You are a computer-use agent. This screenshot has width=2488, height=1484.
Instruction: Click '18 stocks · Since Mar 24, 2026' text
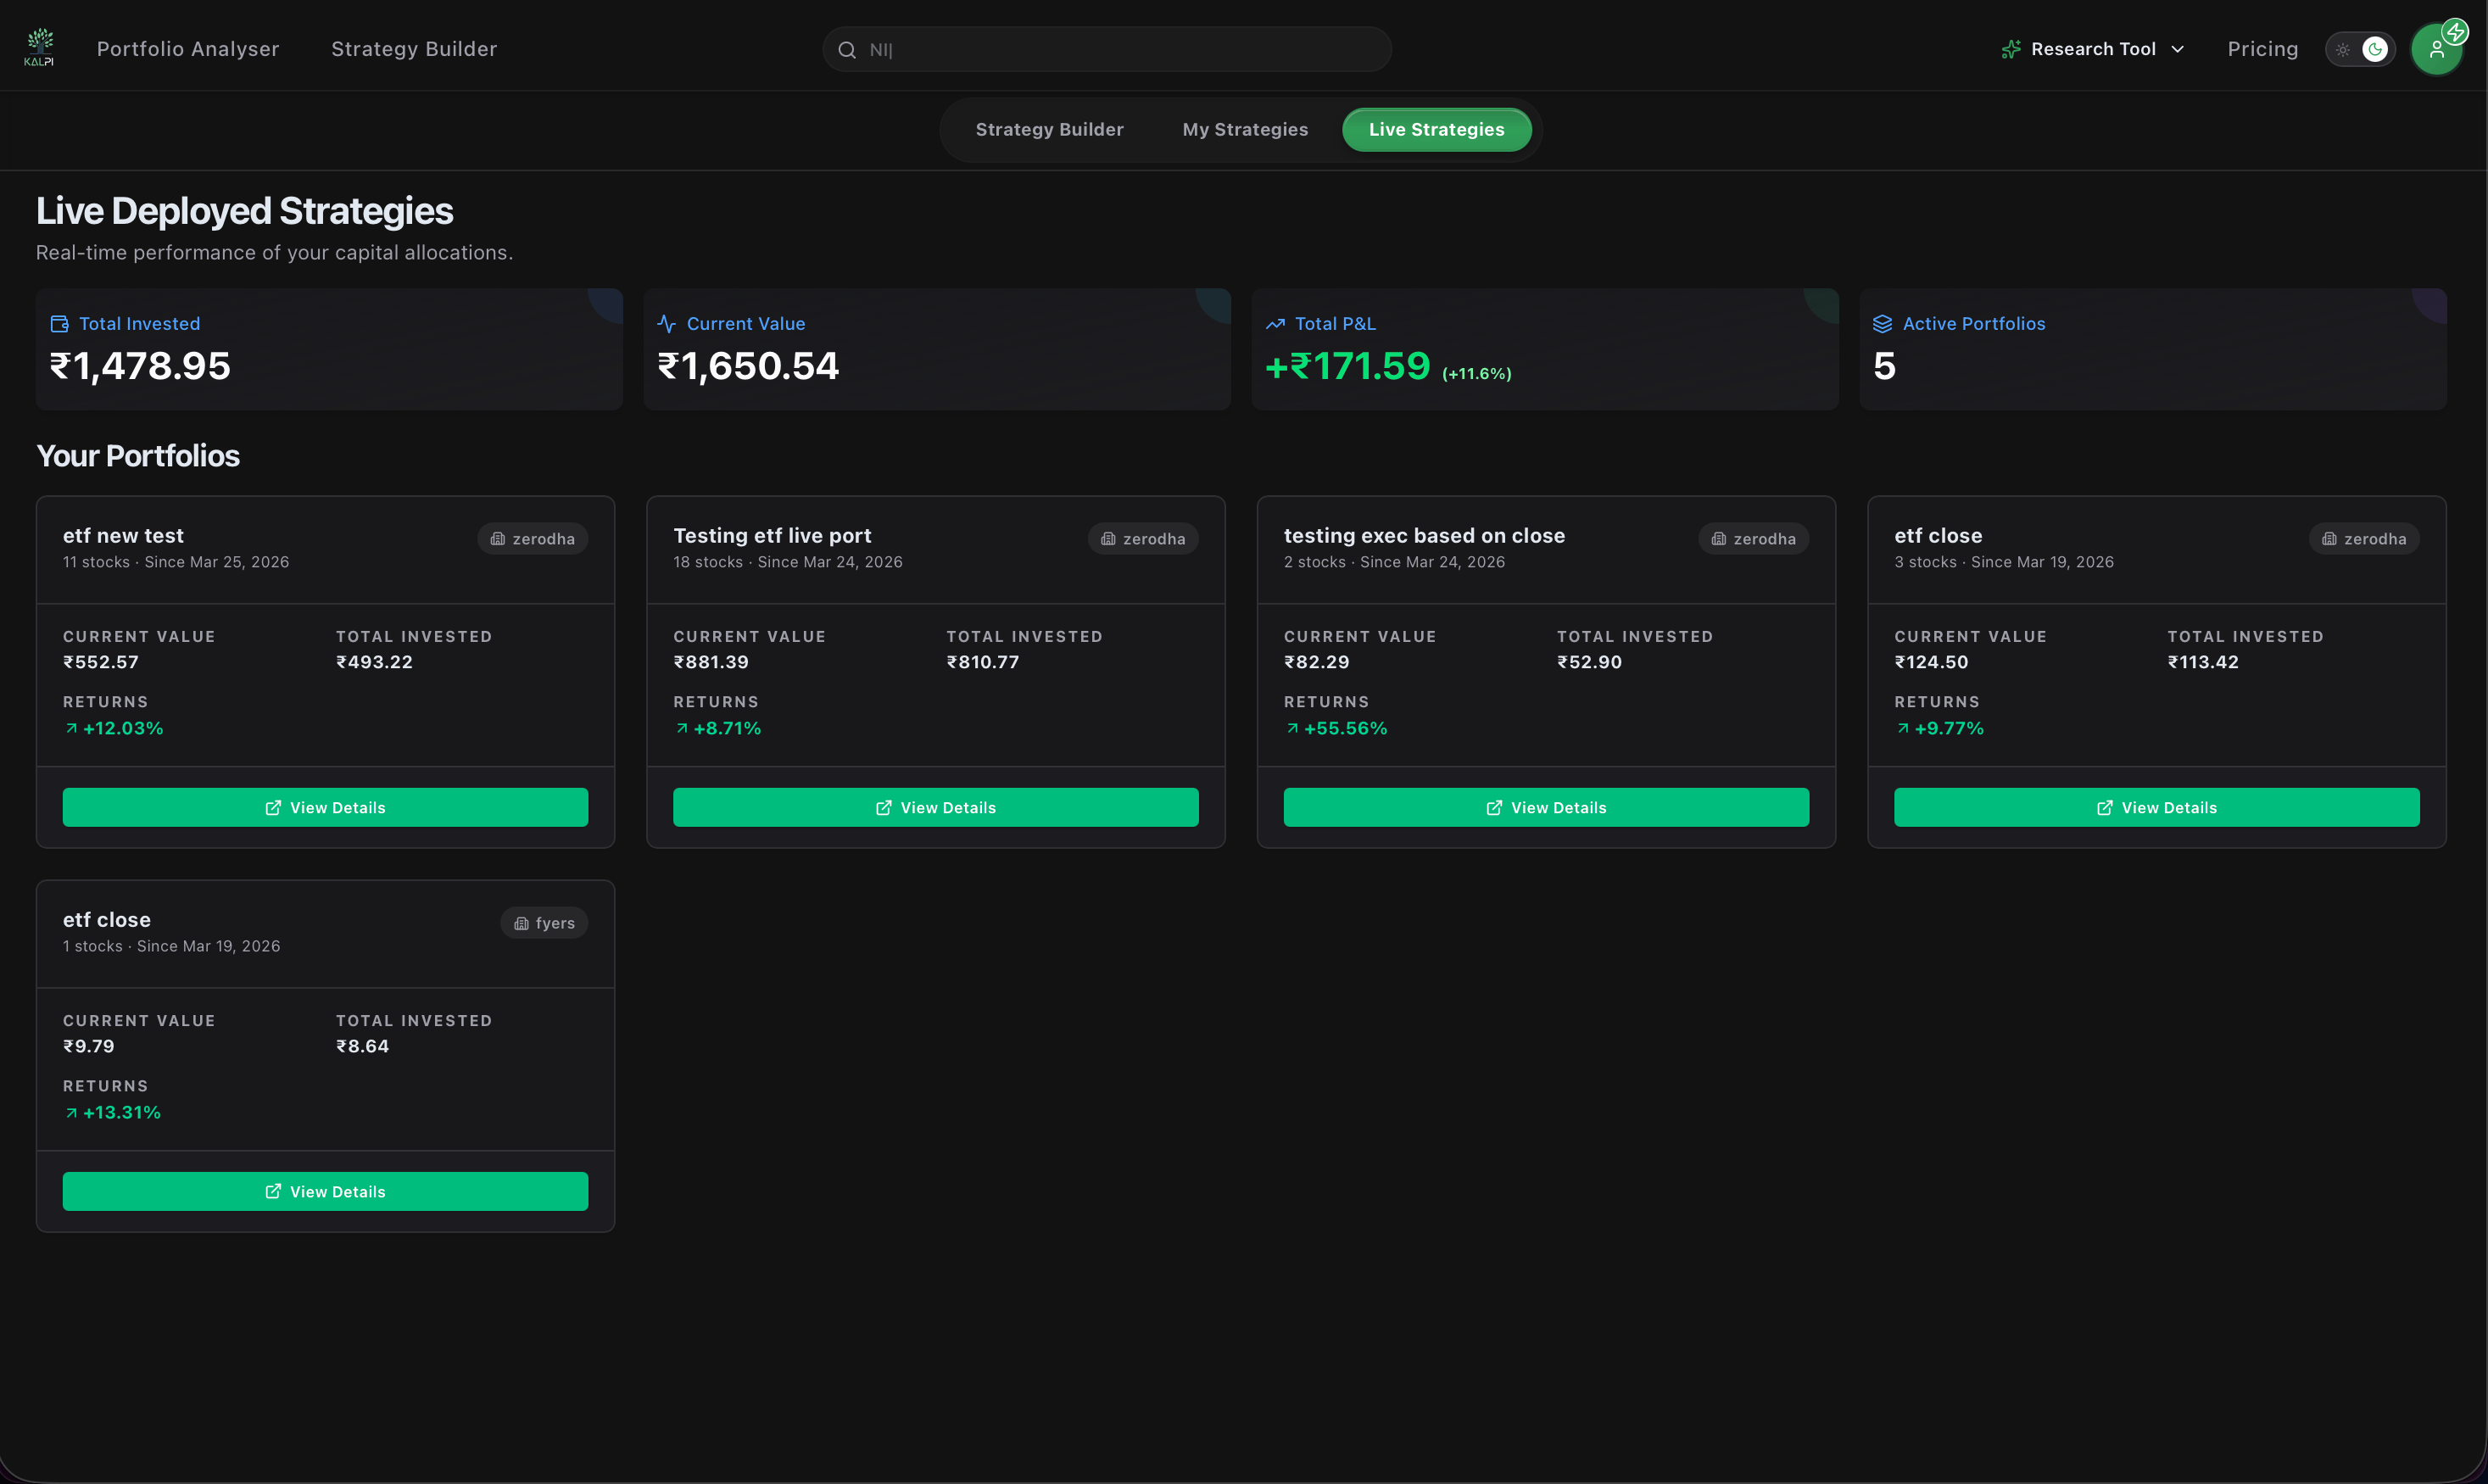(788, 562)
